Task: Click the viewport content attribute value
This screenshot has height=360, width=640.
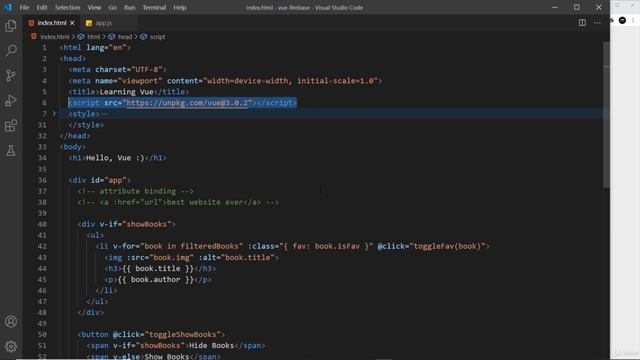Action: 290,81
